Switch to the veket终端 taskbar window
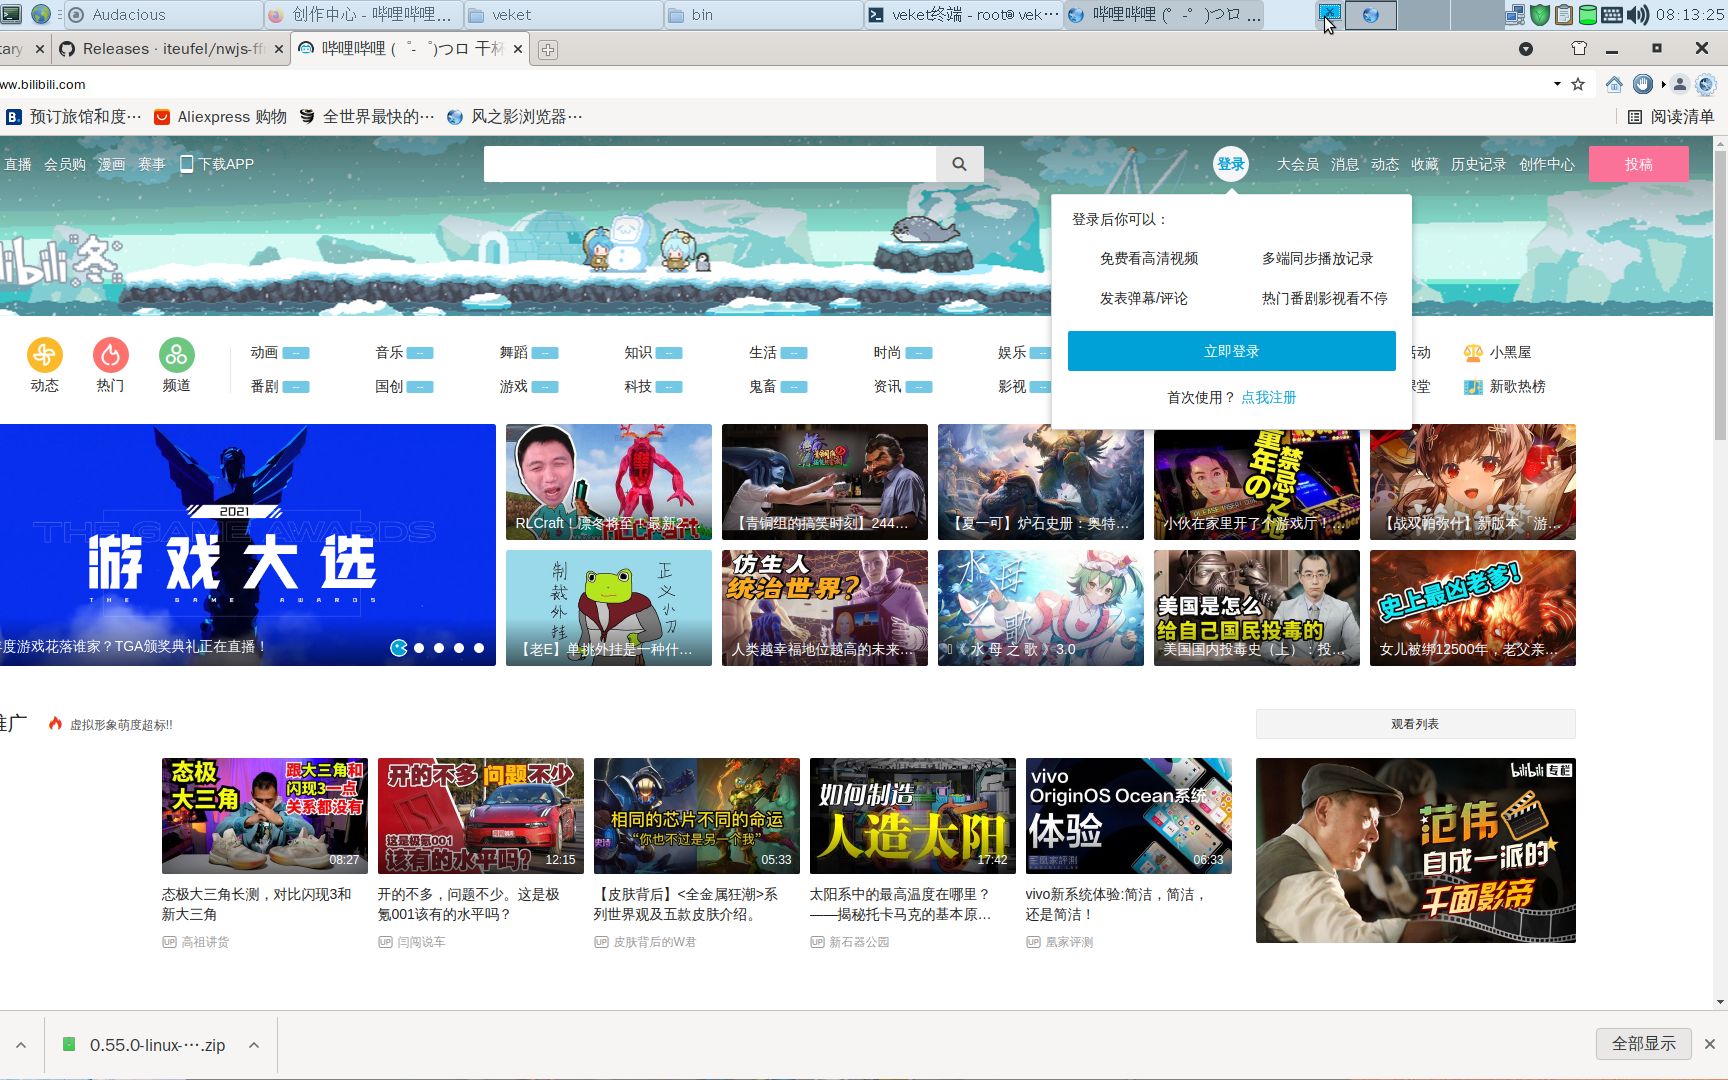The height and width of the screenshot is (1080, 1728). point(962,14)
